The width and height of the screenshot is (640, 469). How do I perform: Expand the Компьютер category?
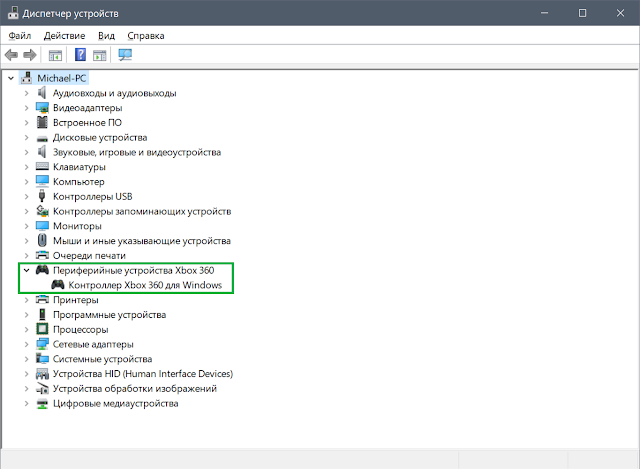[x=27, y=182]
